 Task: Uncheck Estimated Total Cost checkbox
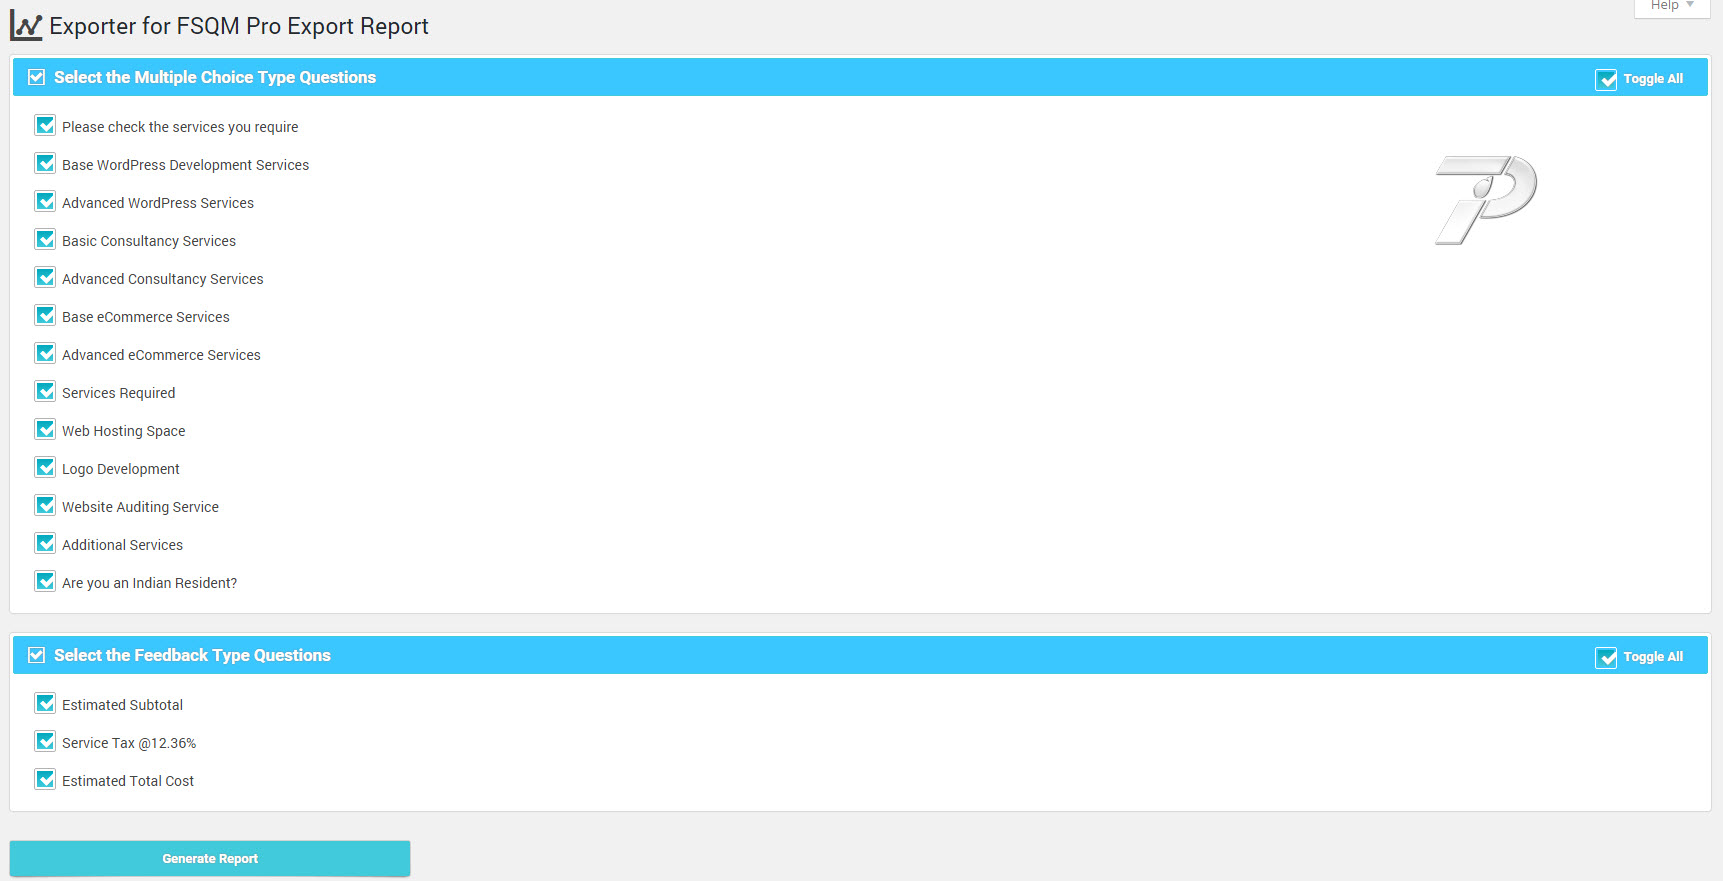point(45,779)
